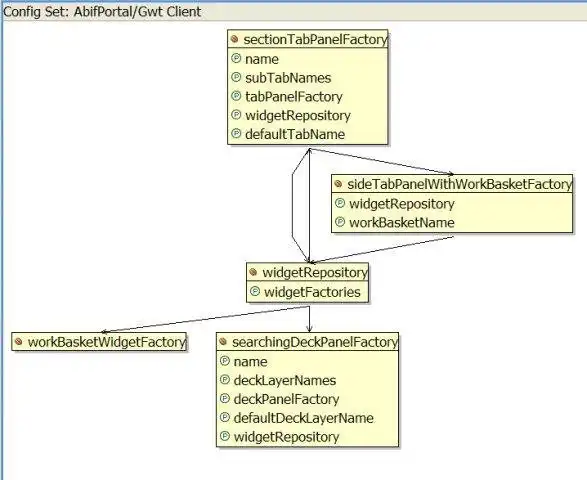Click property icon beside name in sectionTabPanelFactory
The height and width of the screenshot is (480, 587).
(x=236, y=58)
